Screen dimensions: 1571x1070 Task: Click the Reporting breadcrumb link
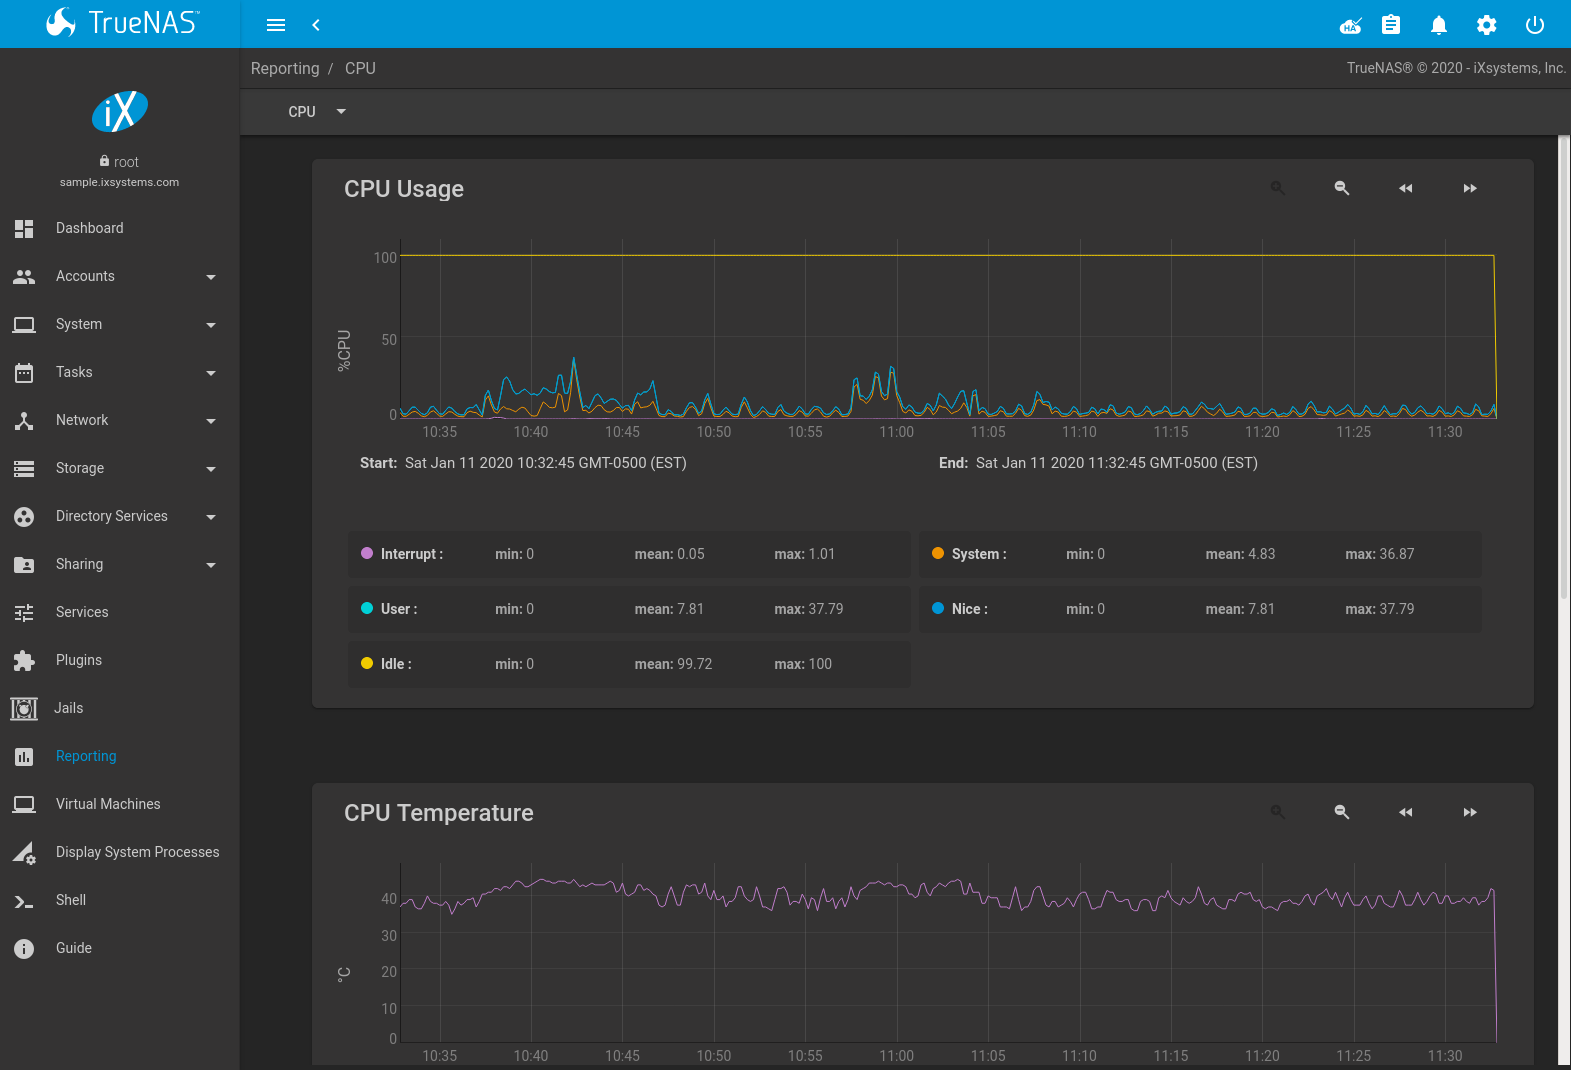coord(285,68)
